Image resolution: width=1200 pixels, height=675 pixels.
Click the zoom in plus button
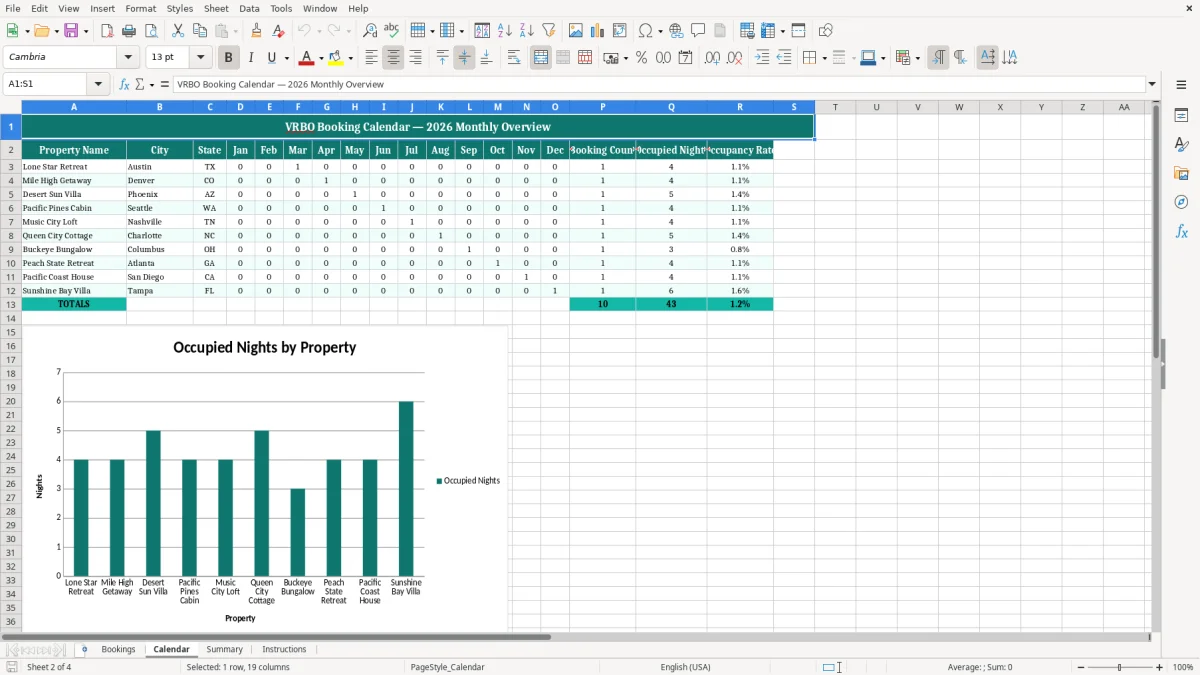pos(1160,667)
